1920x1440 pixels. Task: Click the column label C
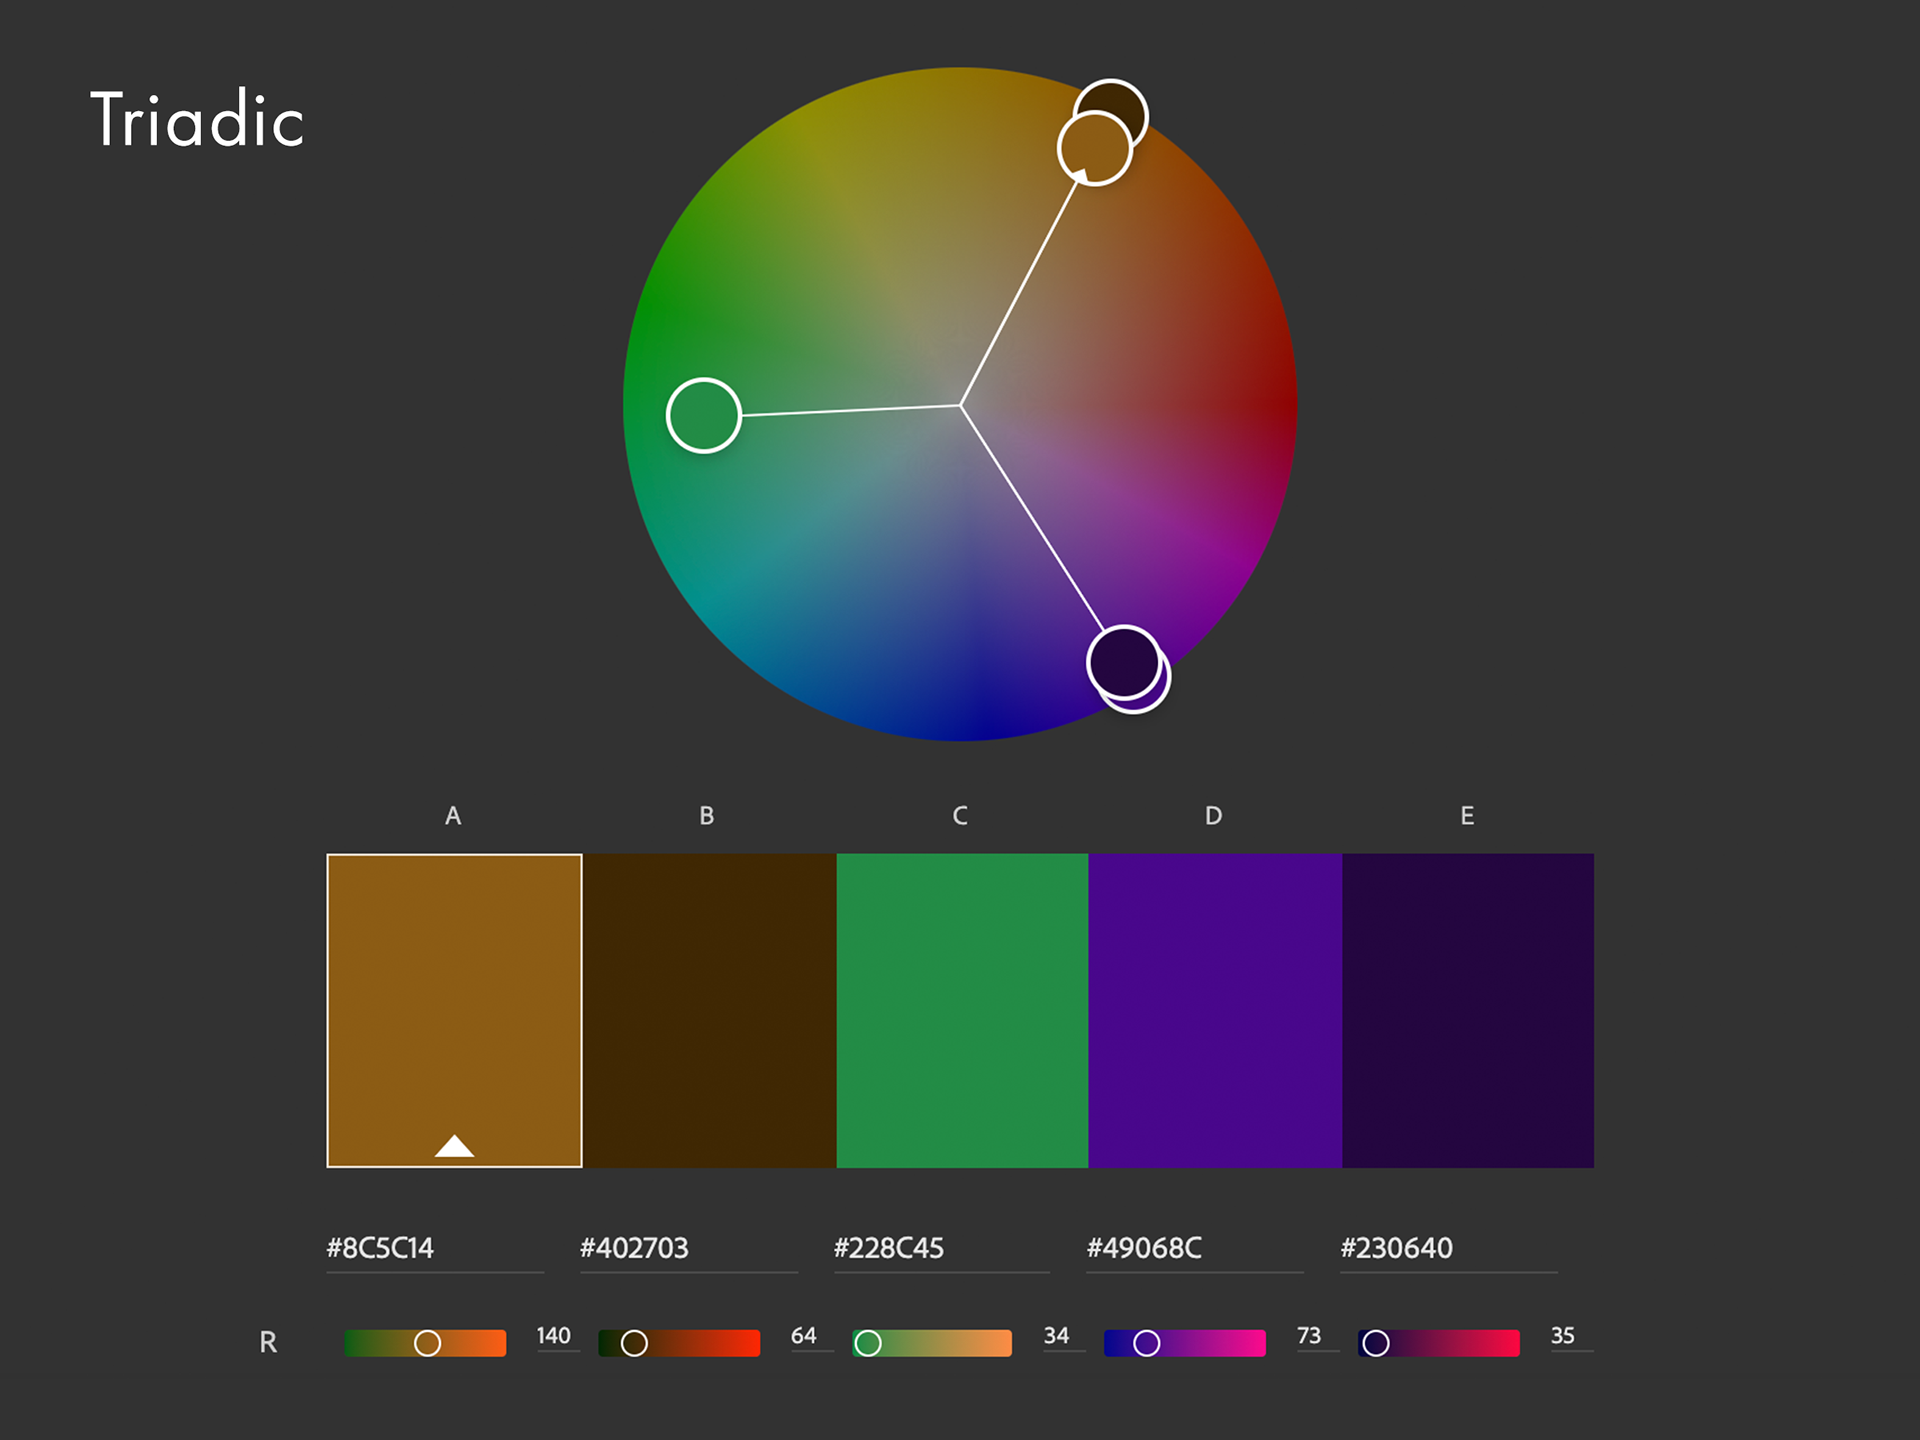[960, 816]
